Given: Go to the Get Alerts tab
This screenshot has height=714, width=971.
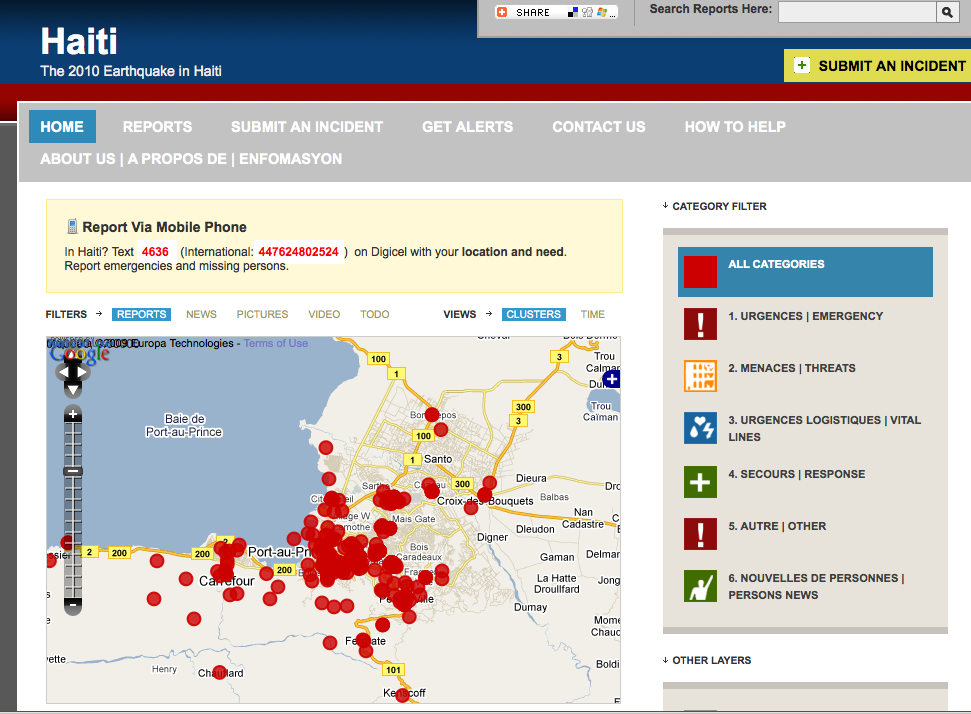Looking at the screenshot, I should [467, 127].
